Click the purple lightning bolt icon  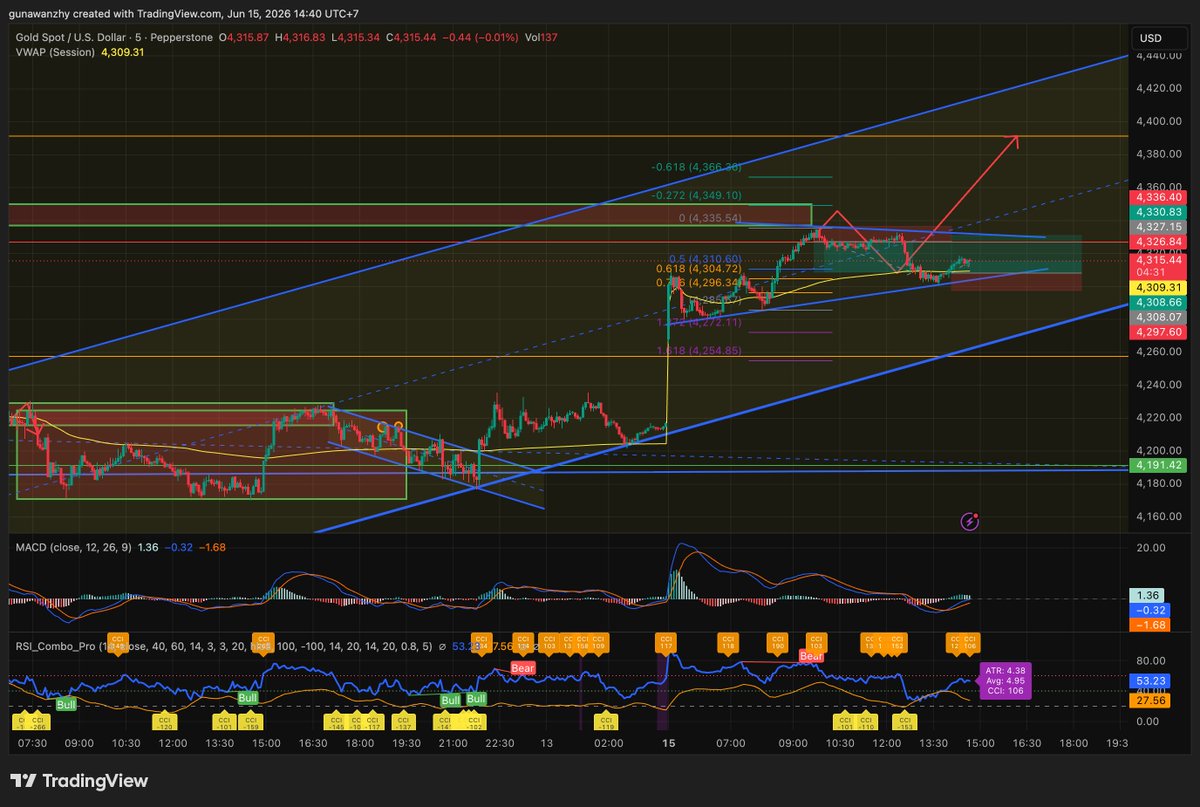pos(969,521)
